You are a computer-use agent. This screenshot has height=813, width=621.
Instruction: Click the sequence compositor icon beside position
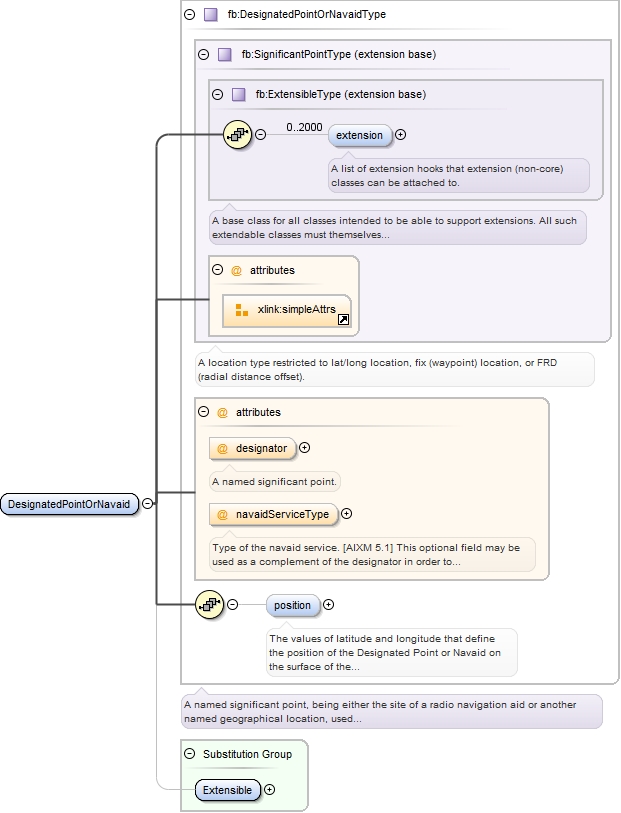210,604
